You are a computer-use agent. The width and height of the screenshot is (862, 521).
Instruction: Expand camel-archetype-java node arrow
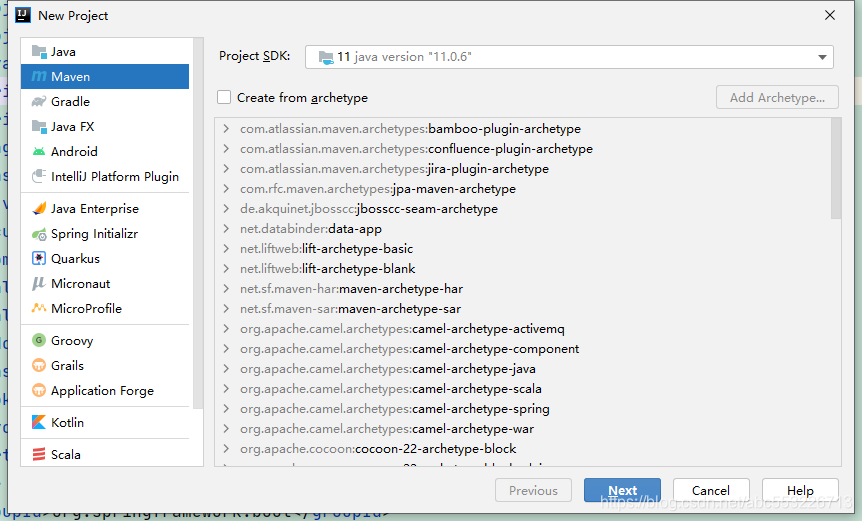click(x=226, y=369)
